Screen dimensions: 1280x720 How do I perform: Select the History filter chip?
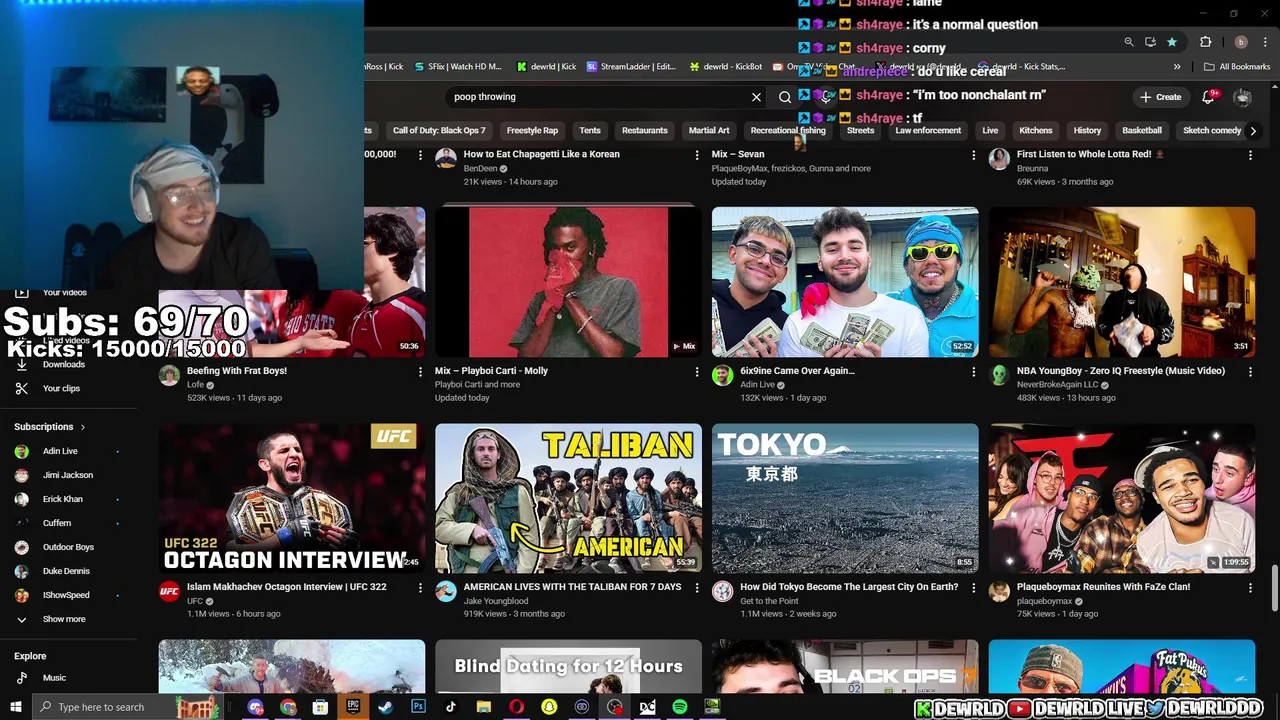(x=1087, y=130)
